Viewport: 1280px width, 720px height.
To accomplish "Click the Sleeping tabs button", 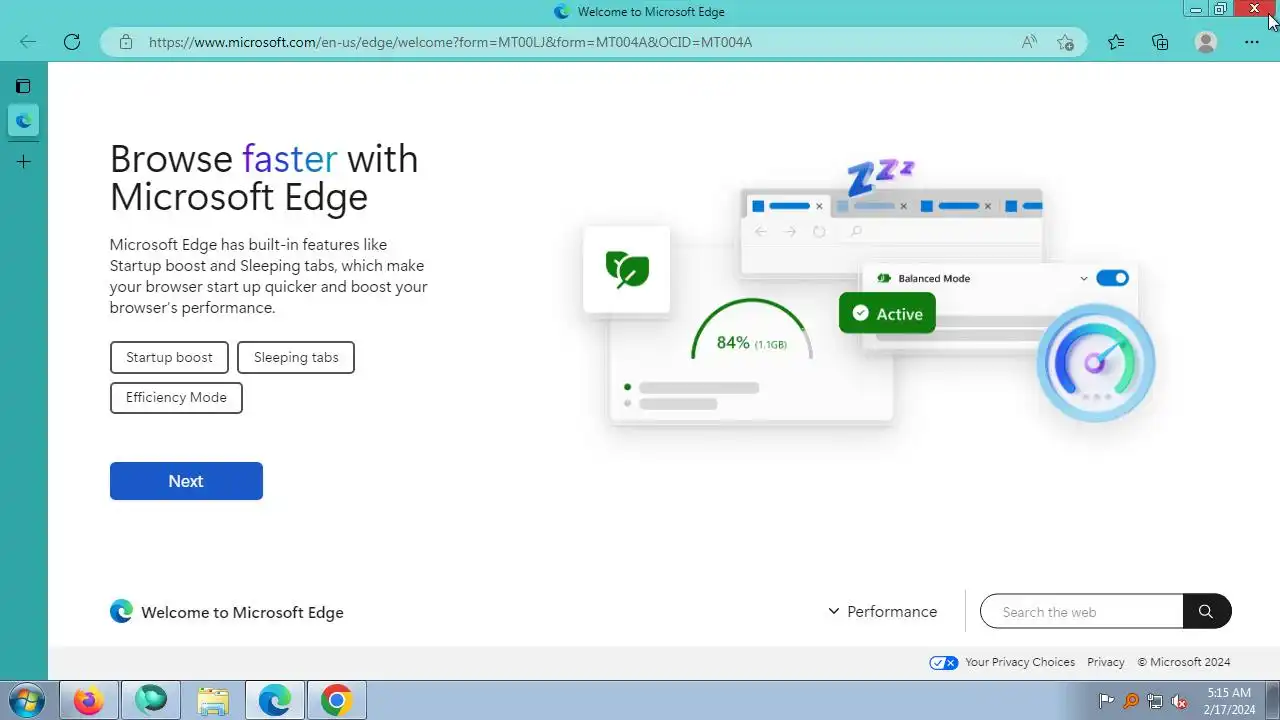I will [x=296, y=357].
